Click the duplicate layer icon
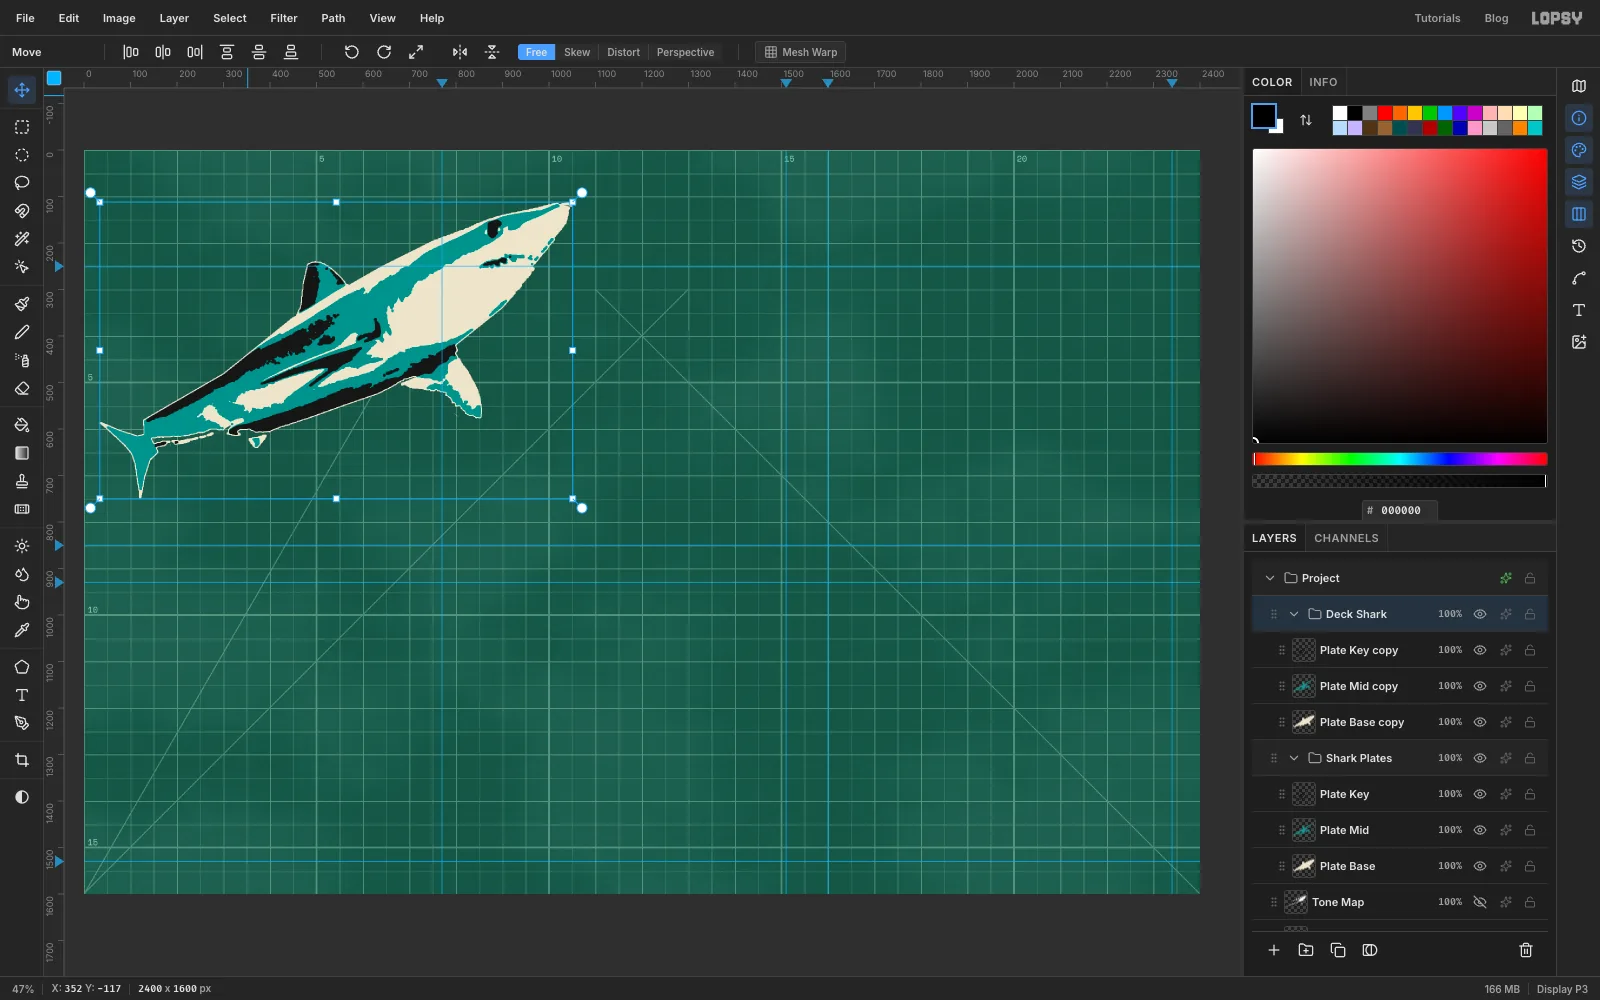 pyautogui.click(x=1338, y=950)
